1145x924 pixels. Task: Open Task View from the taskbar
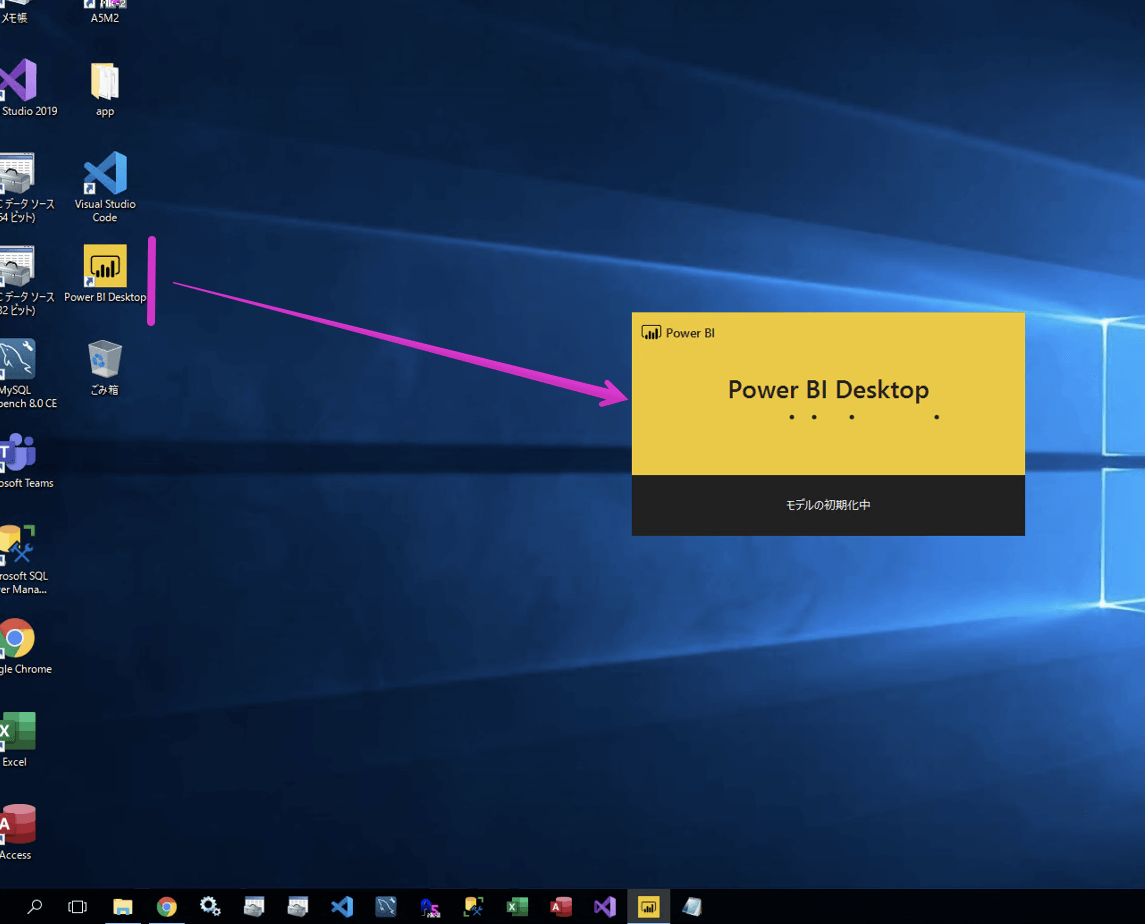[77, 906]
